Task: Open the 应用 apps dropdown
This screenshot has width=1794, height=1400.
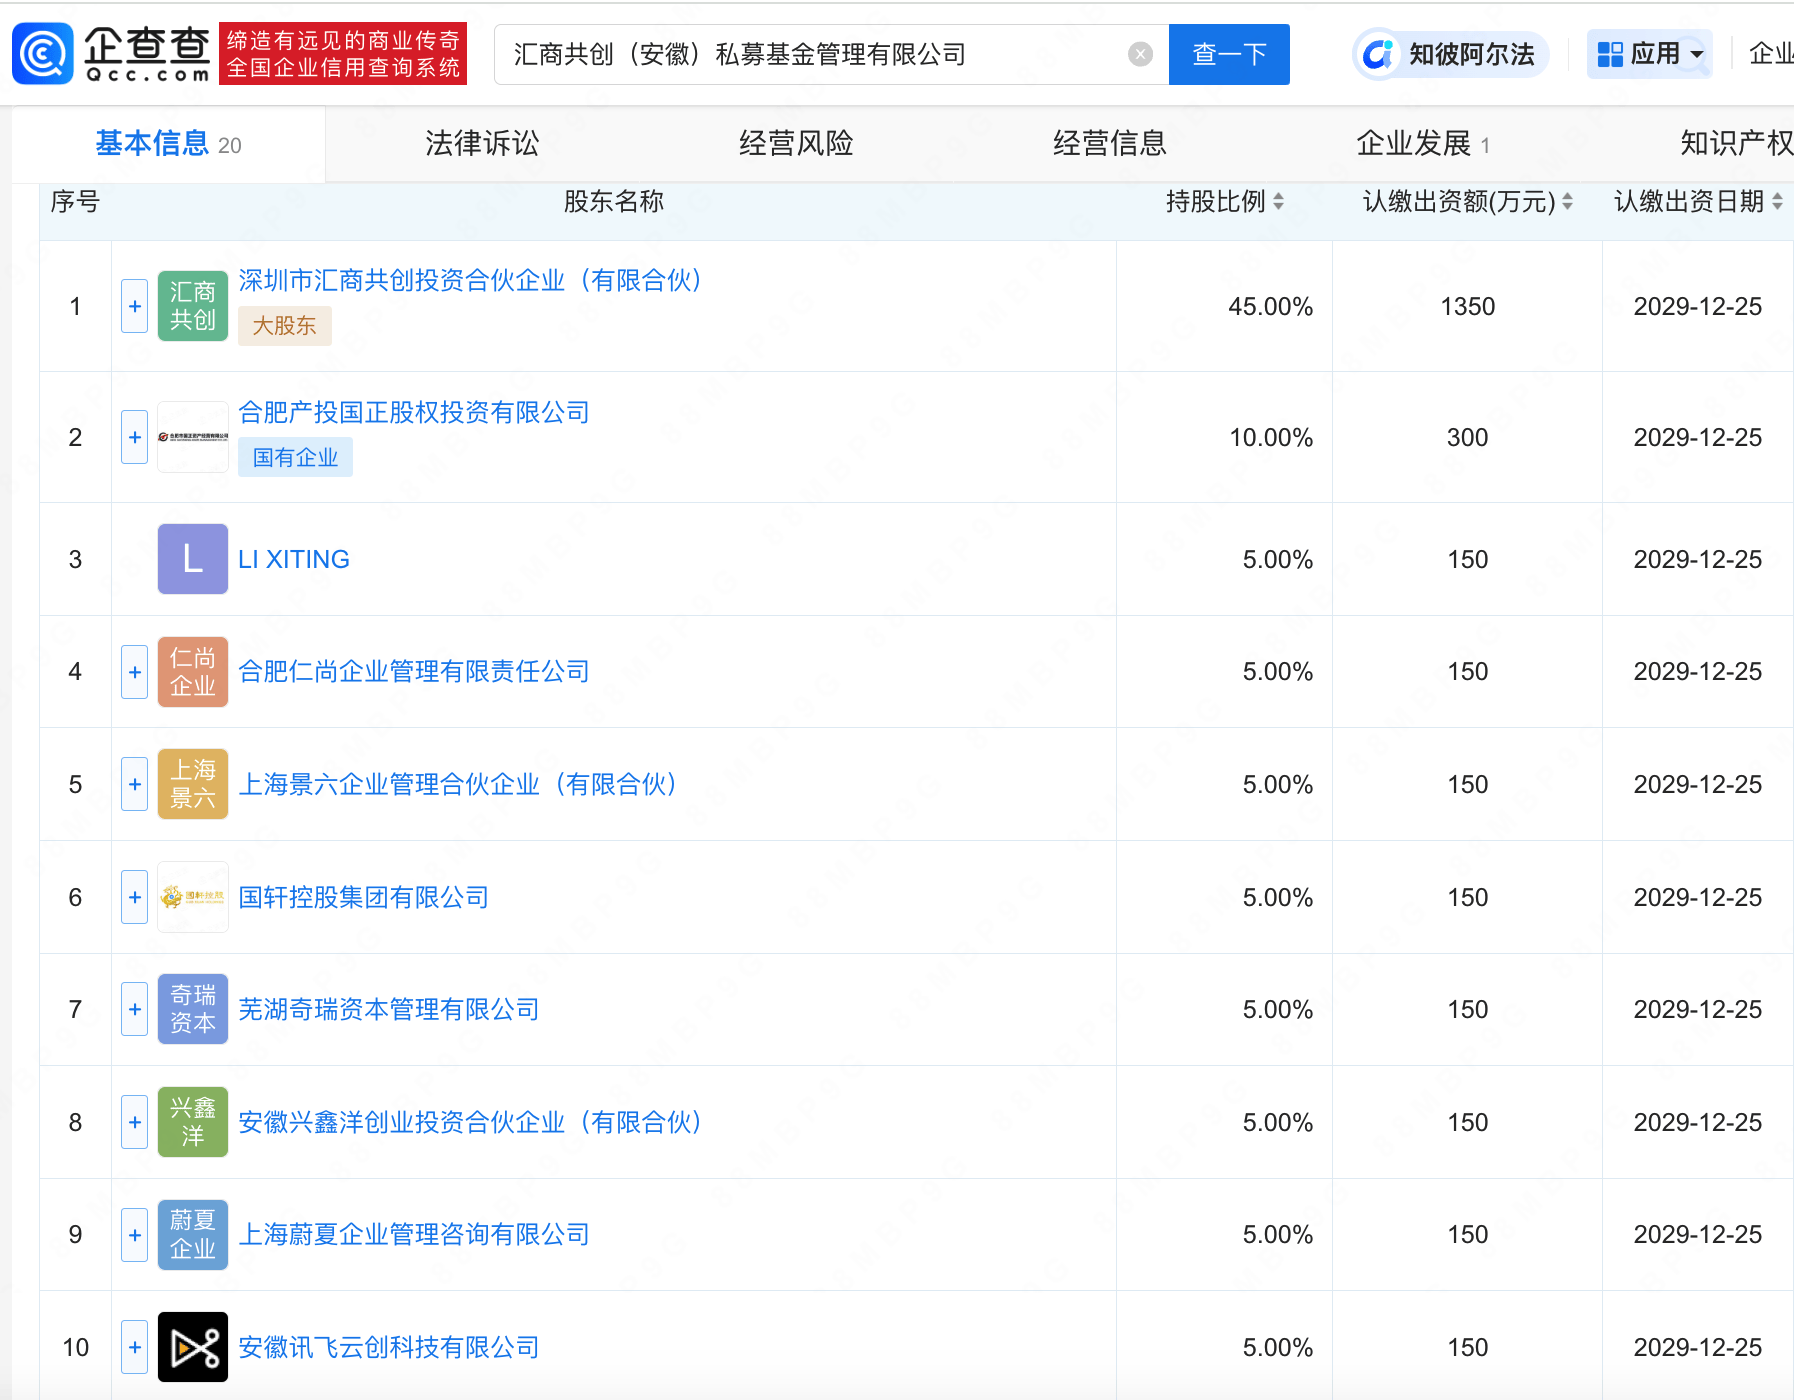Action: coord(1650,54)
